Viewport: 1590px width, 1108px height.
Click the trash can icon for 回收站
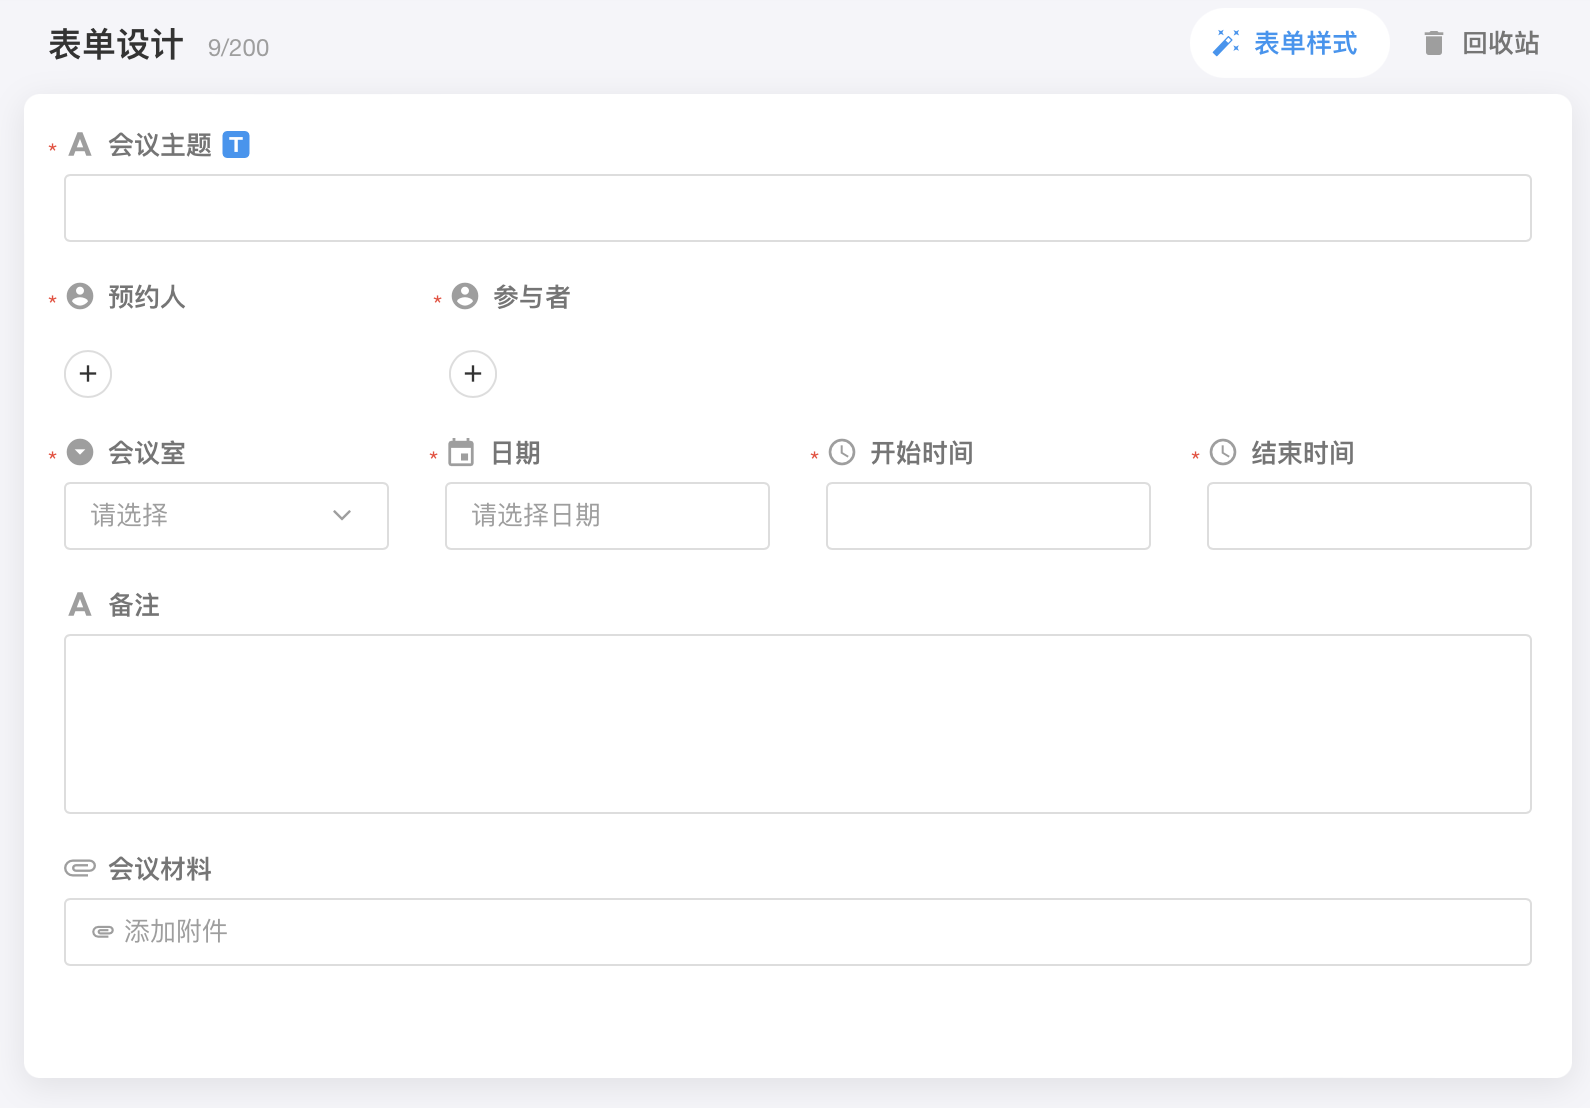tap(1434, 43)
